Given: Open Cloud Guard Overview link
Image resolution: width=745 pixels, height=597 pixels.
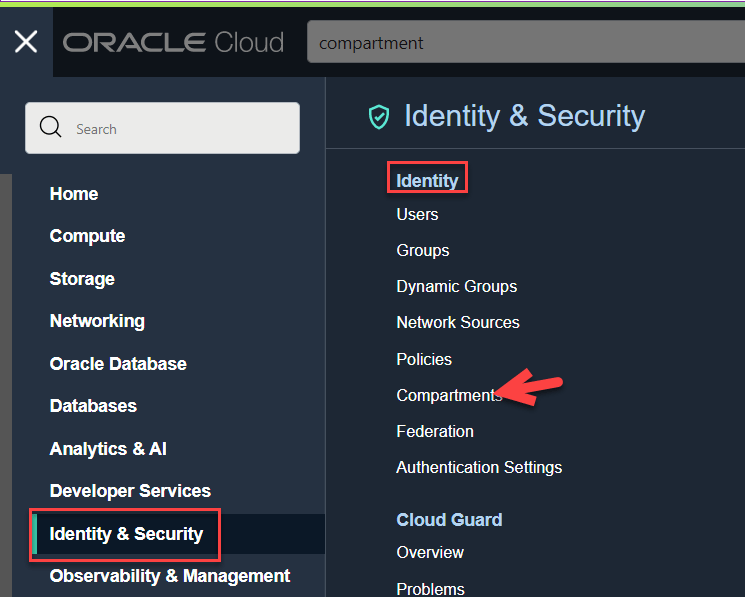Looking at the screenshot, I should tap(430, 552).
